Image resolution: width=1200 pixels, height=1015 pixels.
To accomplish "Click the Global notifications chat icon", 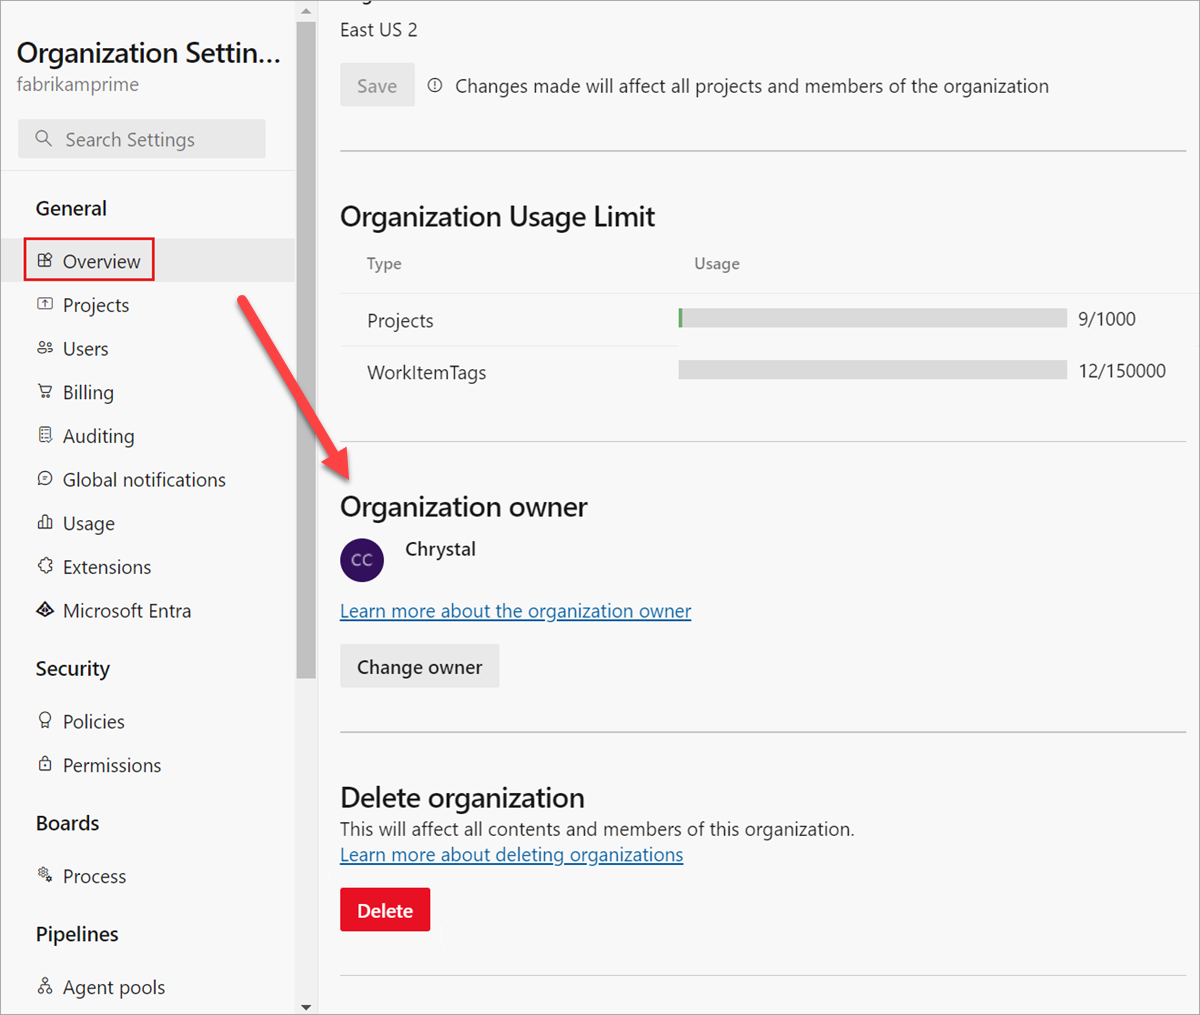I will pyautogui.click(x=45, y=479).
